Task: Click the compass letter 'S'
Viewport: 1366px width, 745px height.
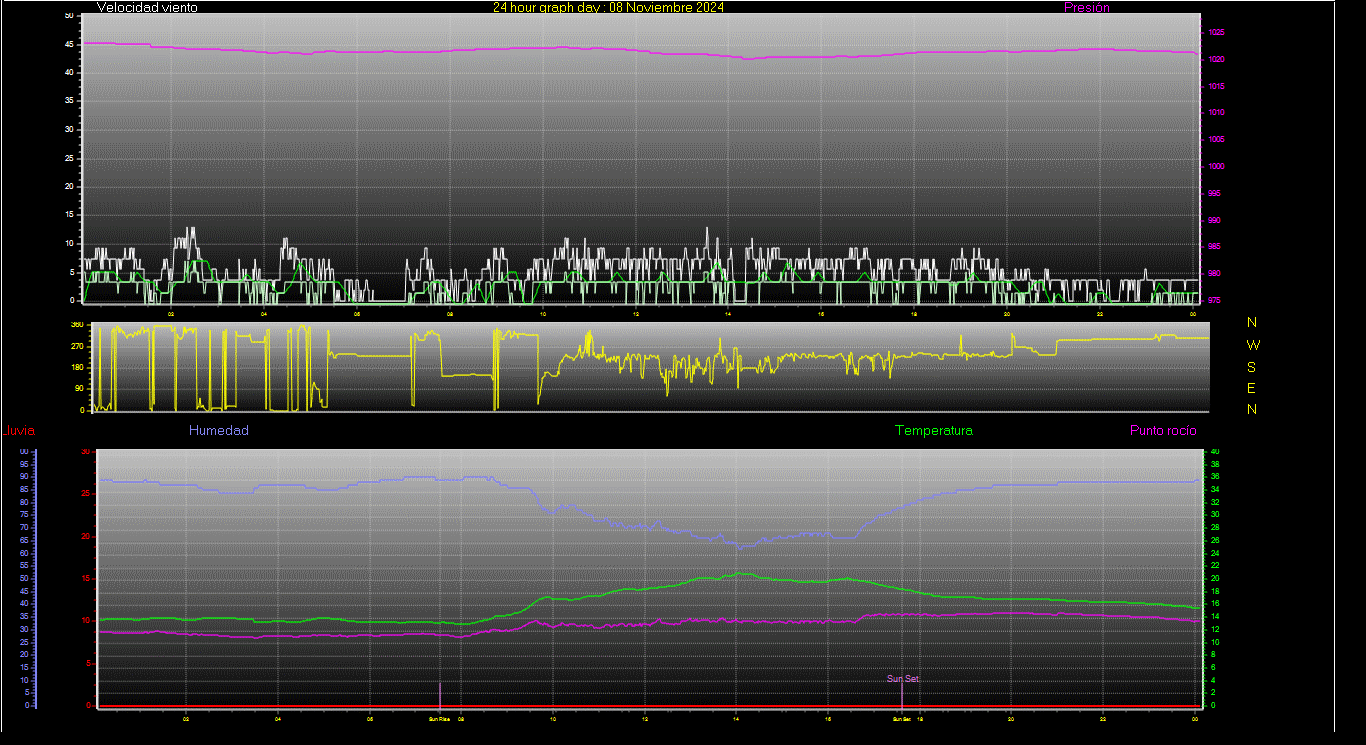Action: tap(1252, 366)
